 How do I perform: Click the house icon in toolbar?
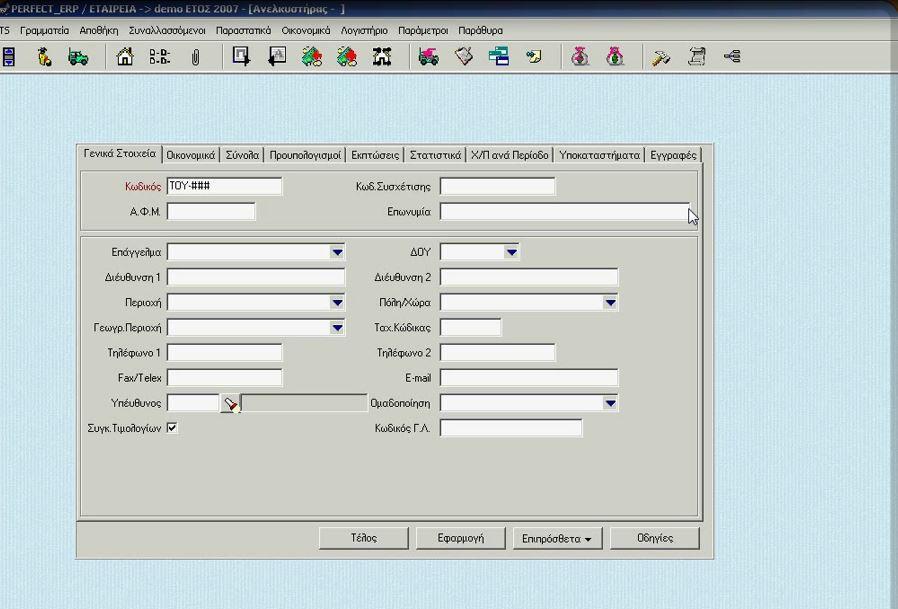(x=125, y=57)
